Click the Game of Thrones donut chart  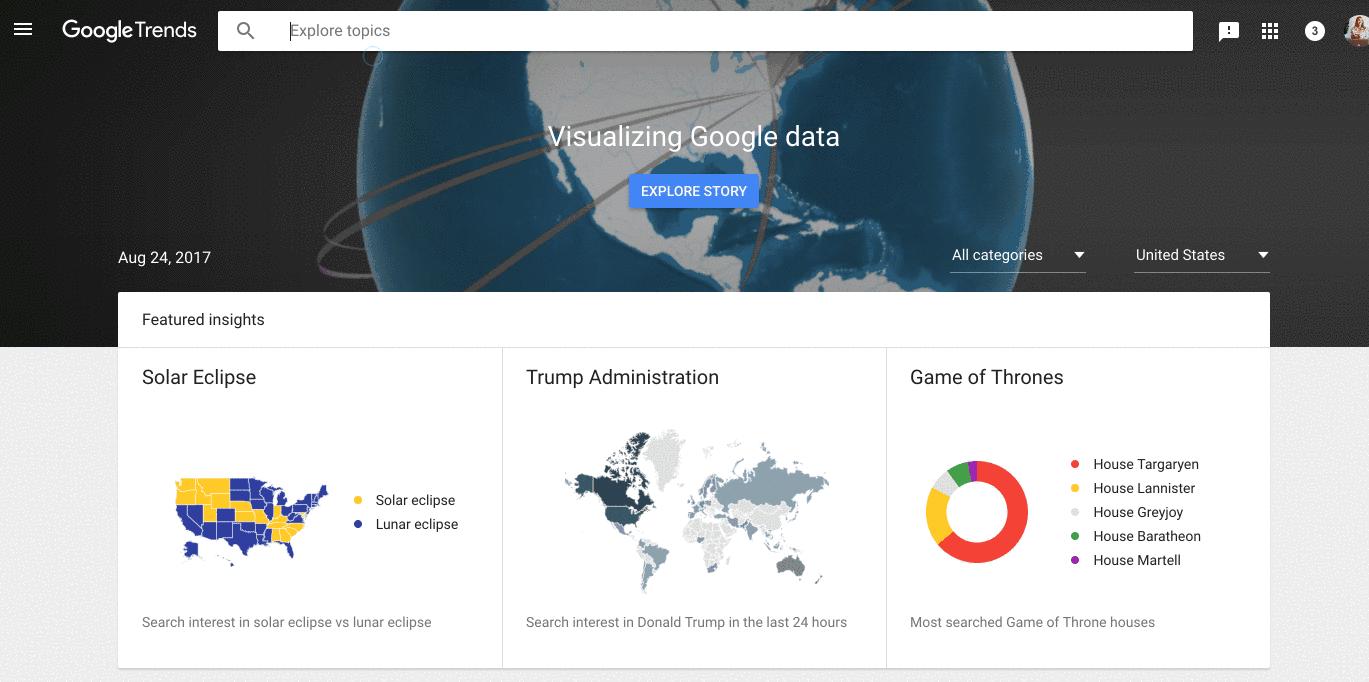coord(977,512)
